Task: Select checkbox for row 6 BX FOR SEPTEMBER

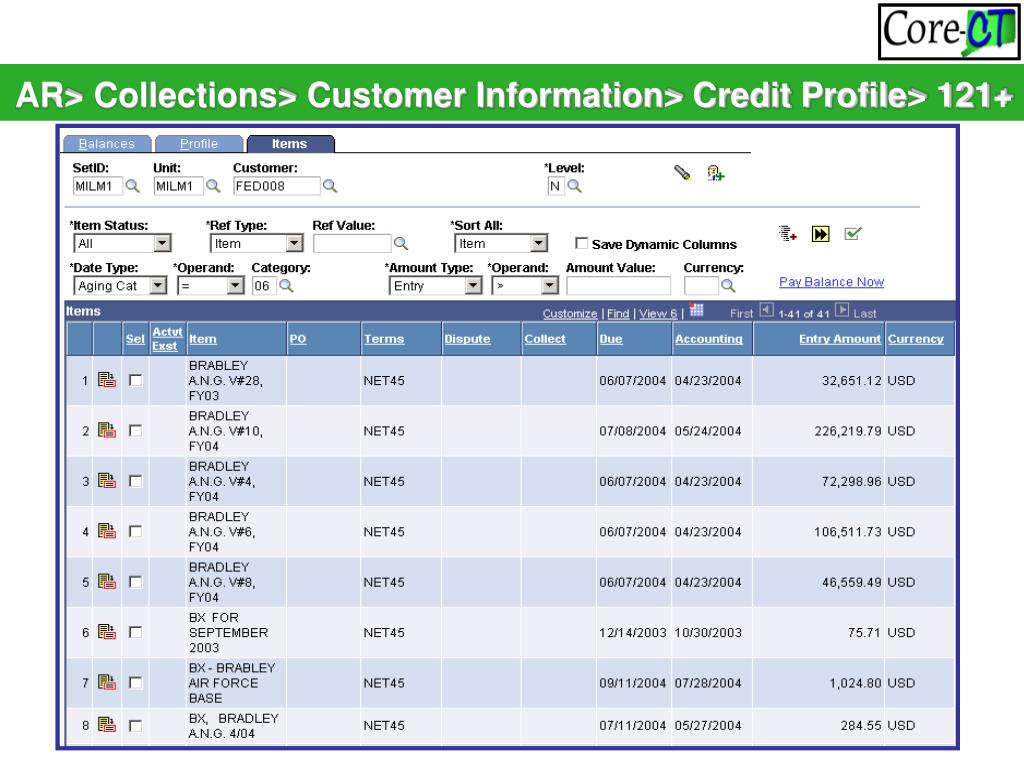Action: click(x=135, y=632)
